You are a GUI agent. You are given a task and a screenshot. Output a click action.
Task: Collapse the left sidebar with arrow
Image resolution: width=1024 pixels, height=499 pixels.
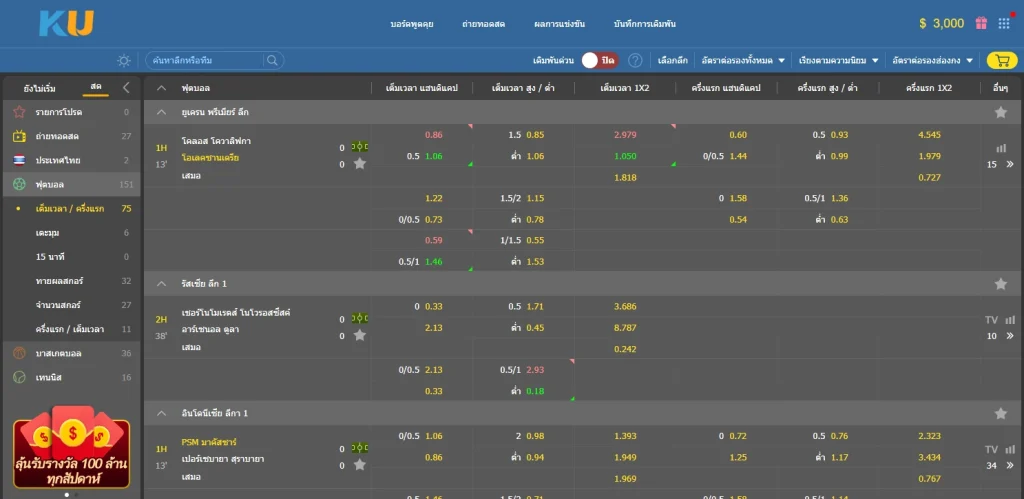pyautogui.click(x=126, y=88)
